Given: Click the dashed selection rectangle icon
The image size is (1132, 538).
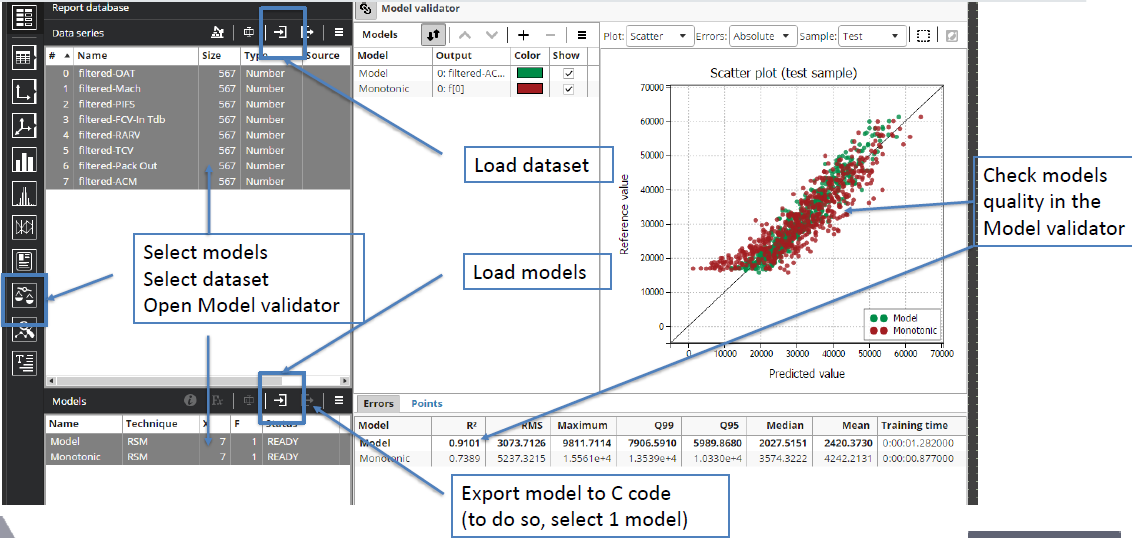Looking at the screenshot, I should pyautogui.click(x=923, y=35).
